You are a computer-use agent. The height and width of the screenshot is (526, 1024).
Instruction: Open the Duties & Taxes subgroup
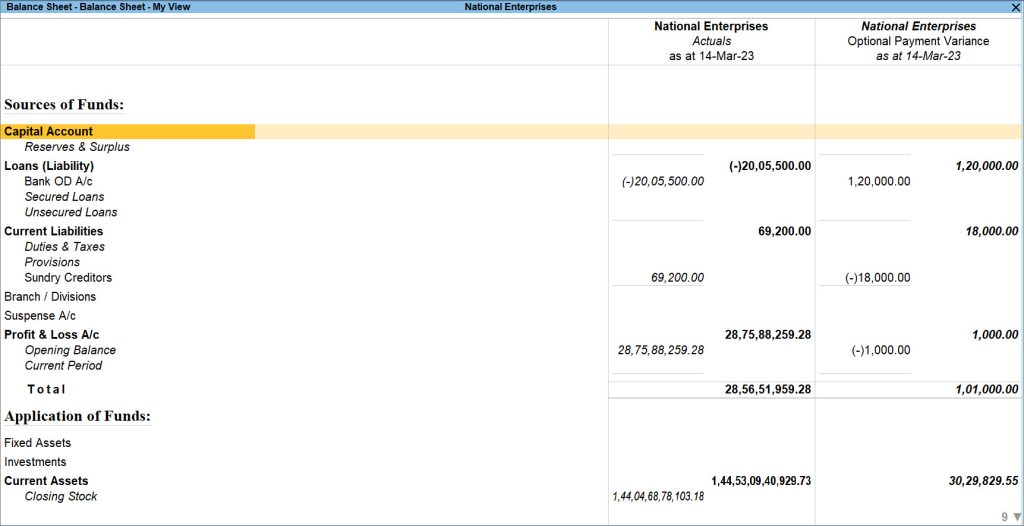point(65,247)
